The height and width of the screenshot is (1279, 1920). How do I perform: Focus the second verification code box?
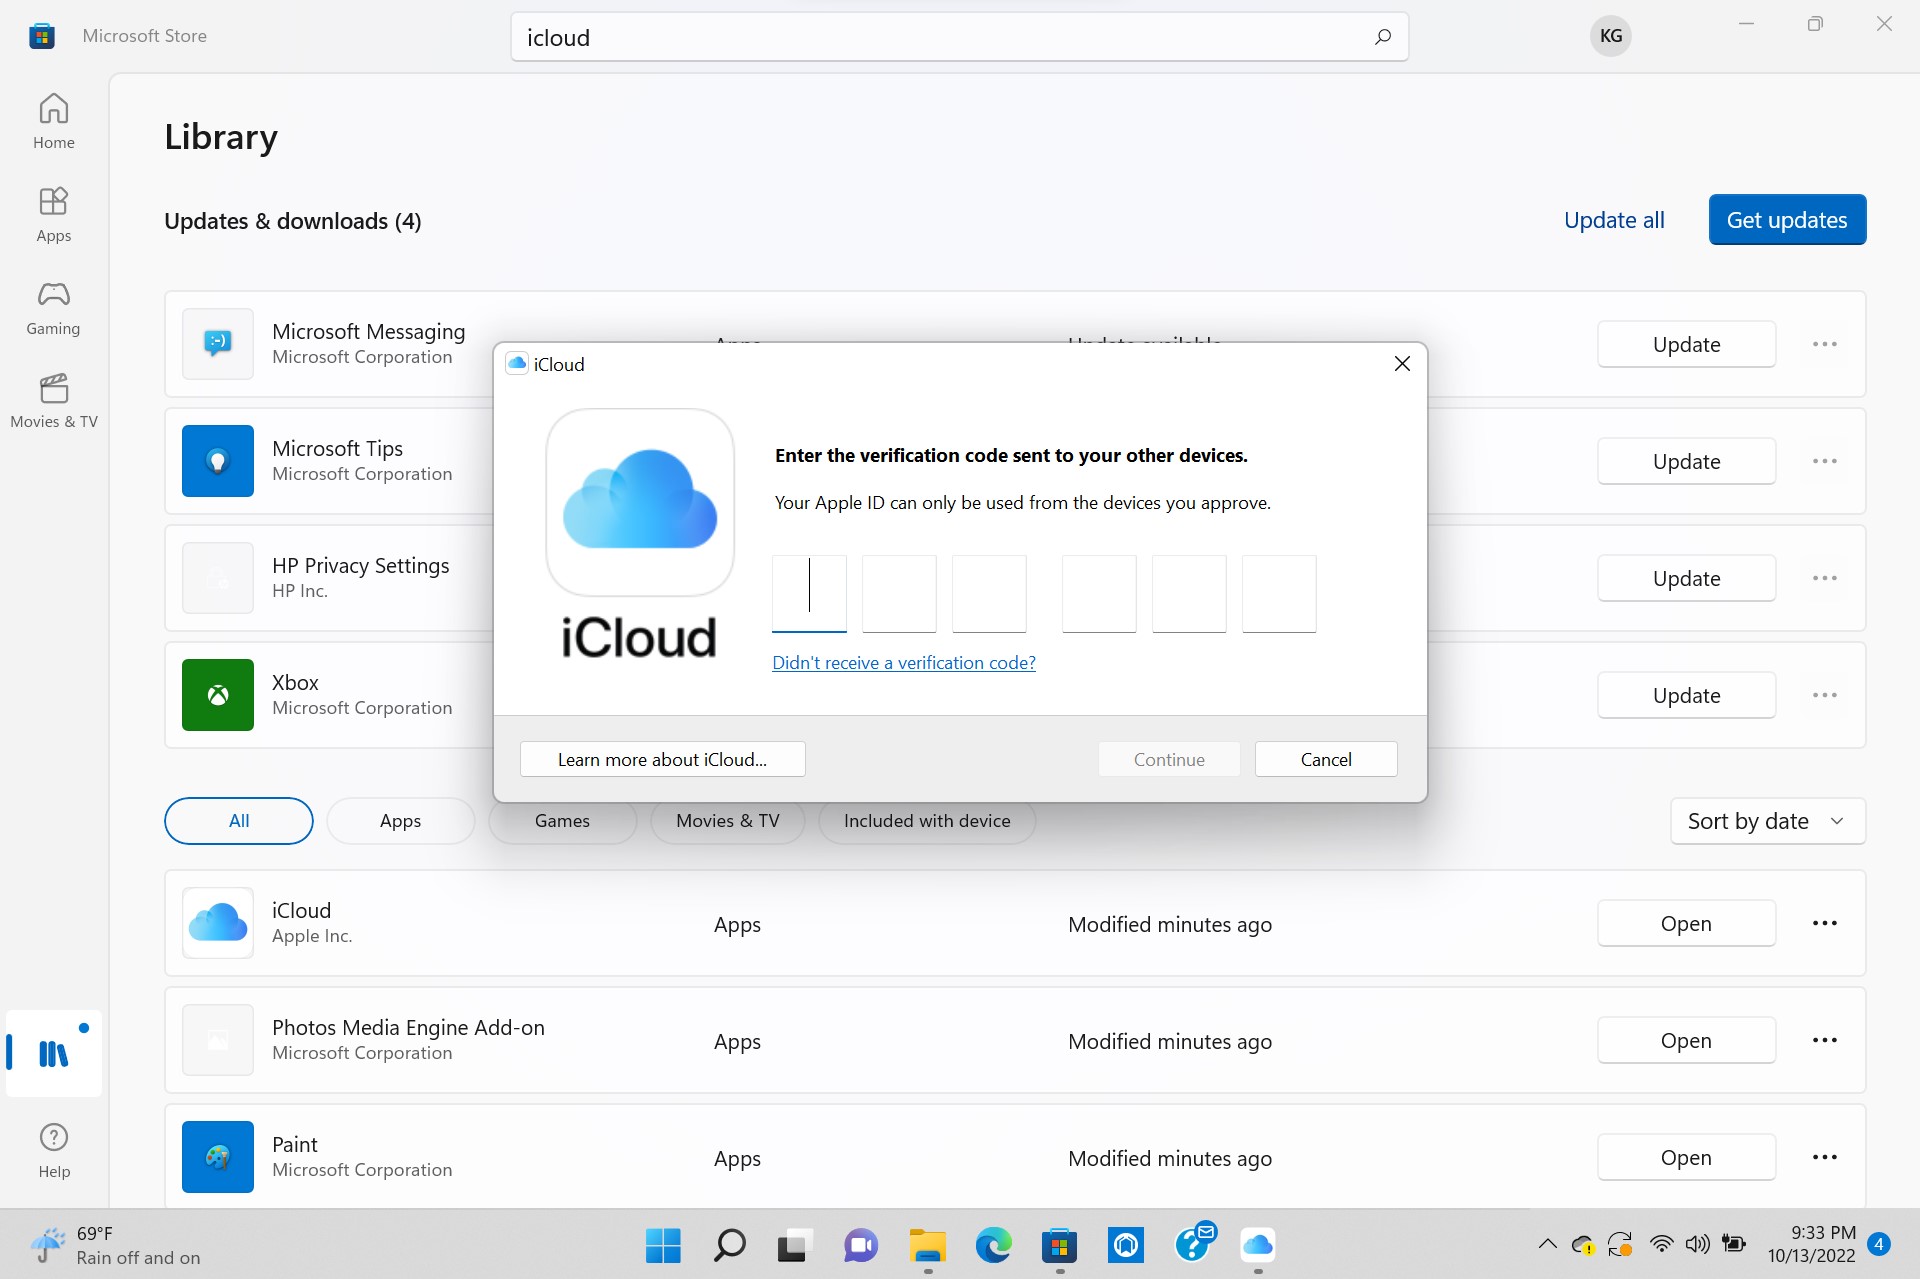point(899,594)
